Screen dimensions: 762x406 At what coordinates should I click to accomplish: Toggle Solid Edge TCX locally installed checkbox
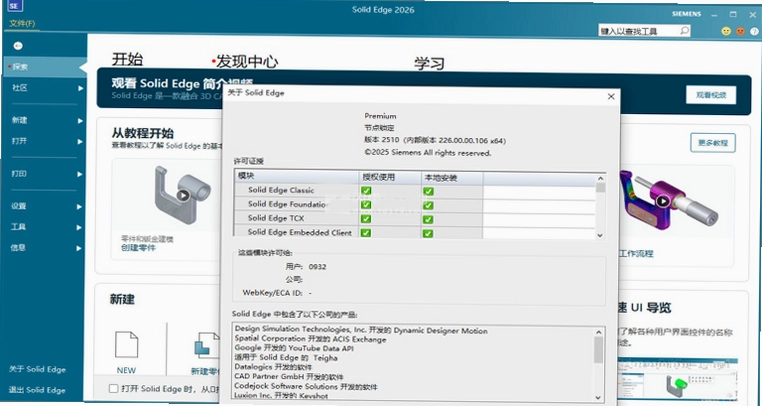click(428, 219)
